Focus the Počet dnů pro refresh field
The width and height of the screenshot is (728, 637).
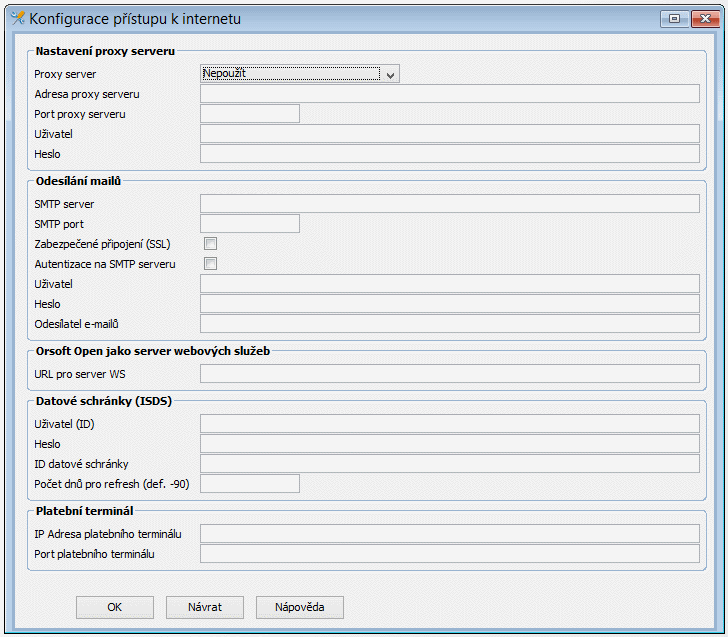[x=250, y=484]
